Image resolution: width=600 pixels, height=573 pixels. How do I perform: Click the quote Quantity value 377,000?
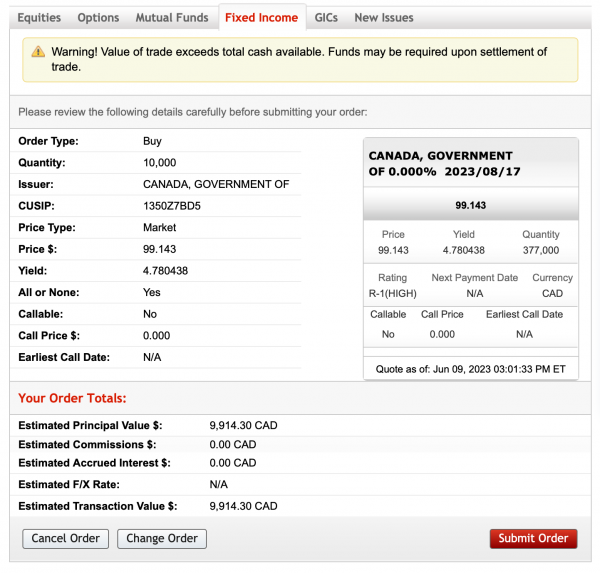(x=541, y=250)
